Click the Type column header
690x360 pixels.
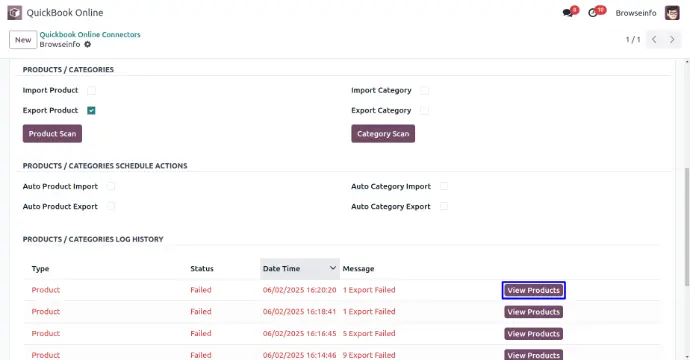[40, 268]
